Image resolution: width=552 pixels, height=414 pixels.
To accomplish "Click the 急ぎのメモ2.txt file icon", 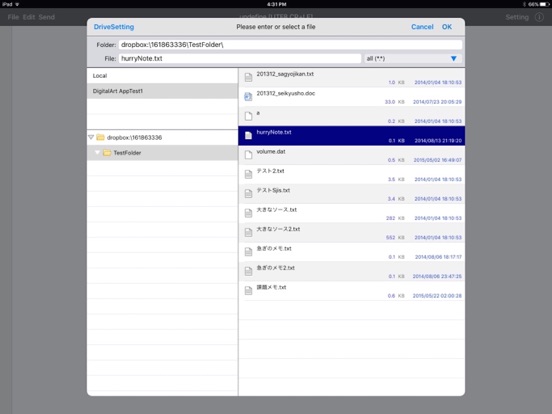I will (x=248, y=271).
